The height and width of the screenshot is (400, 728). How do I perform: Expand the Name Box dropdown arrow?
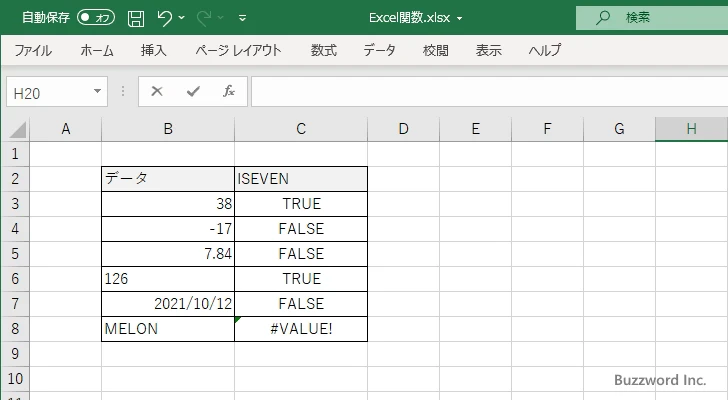97,91
